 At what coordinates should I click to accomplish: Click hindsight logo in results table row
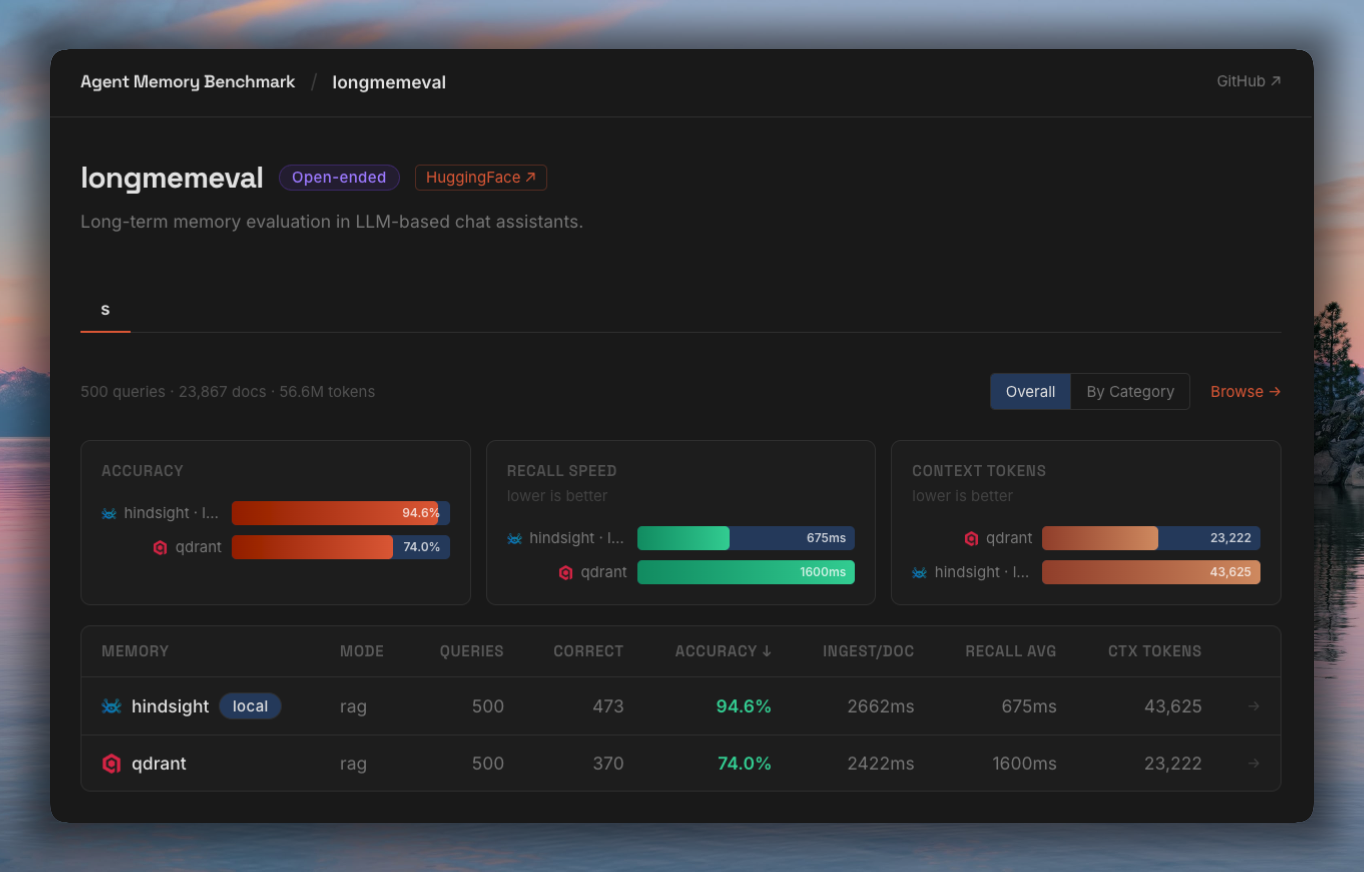coord(111,706)
